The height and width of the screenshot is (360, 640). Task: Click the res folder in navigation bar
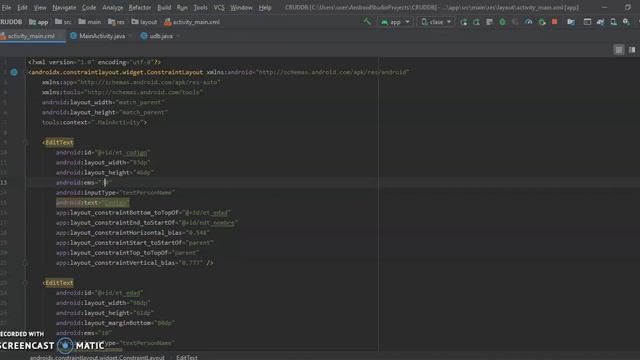[x=116, y=22]
